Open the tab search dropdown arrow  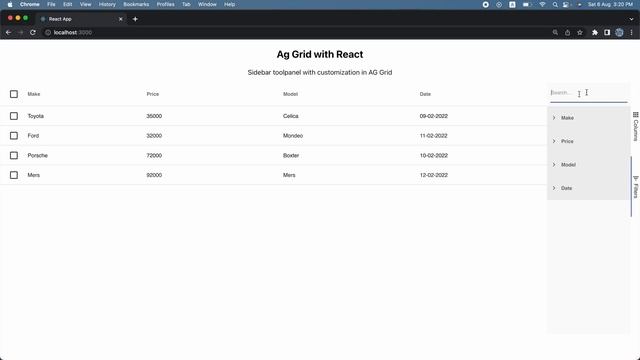(631, 19)
